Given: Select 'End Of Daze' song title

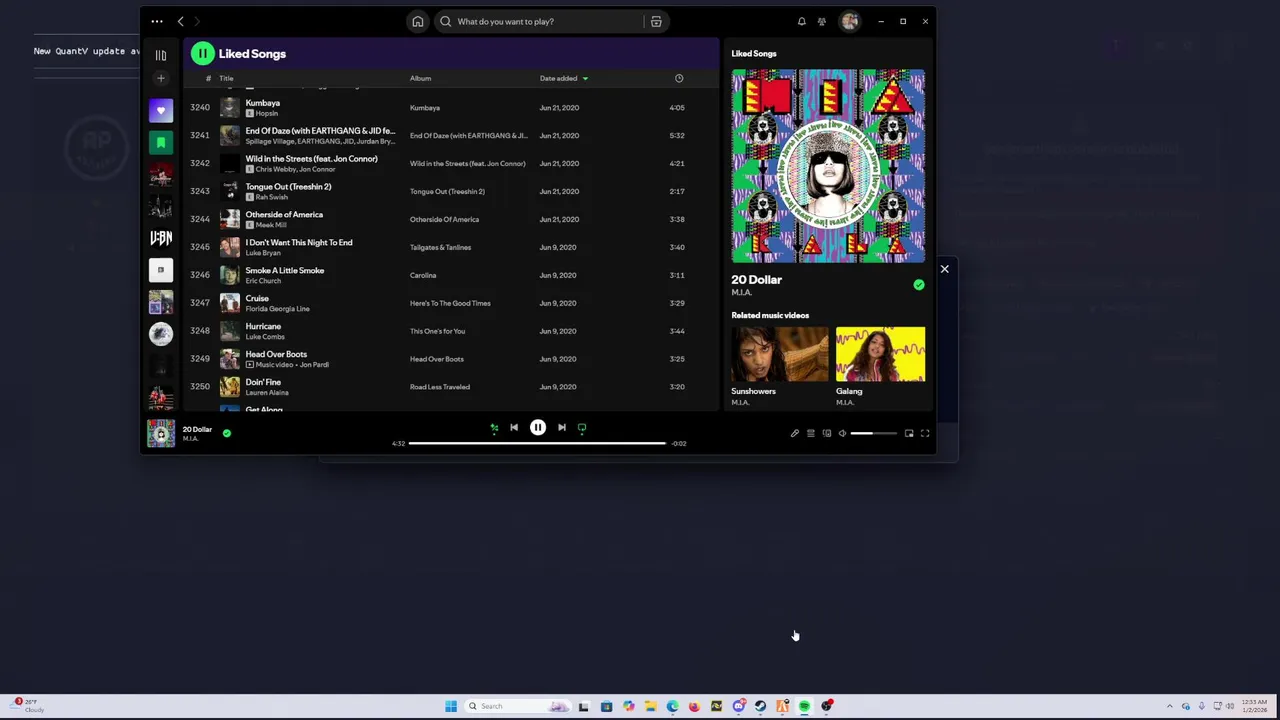Looking at the screenshot, I should (x=320, y=131).
